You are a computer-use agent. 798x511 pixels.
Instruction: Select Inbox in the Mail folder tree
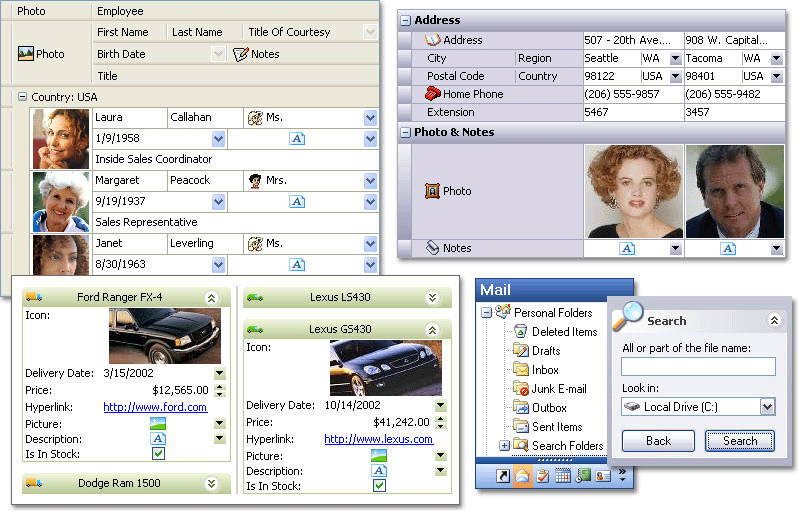coord(545,370)
